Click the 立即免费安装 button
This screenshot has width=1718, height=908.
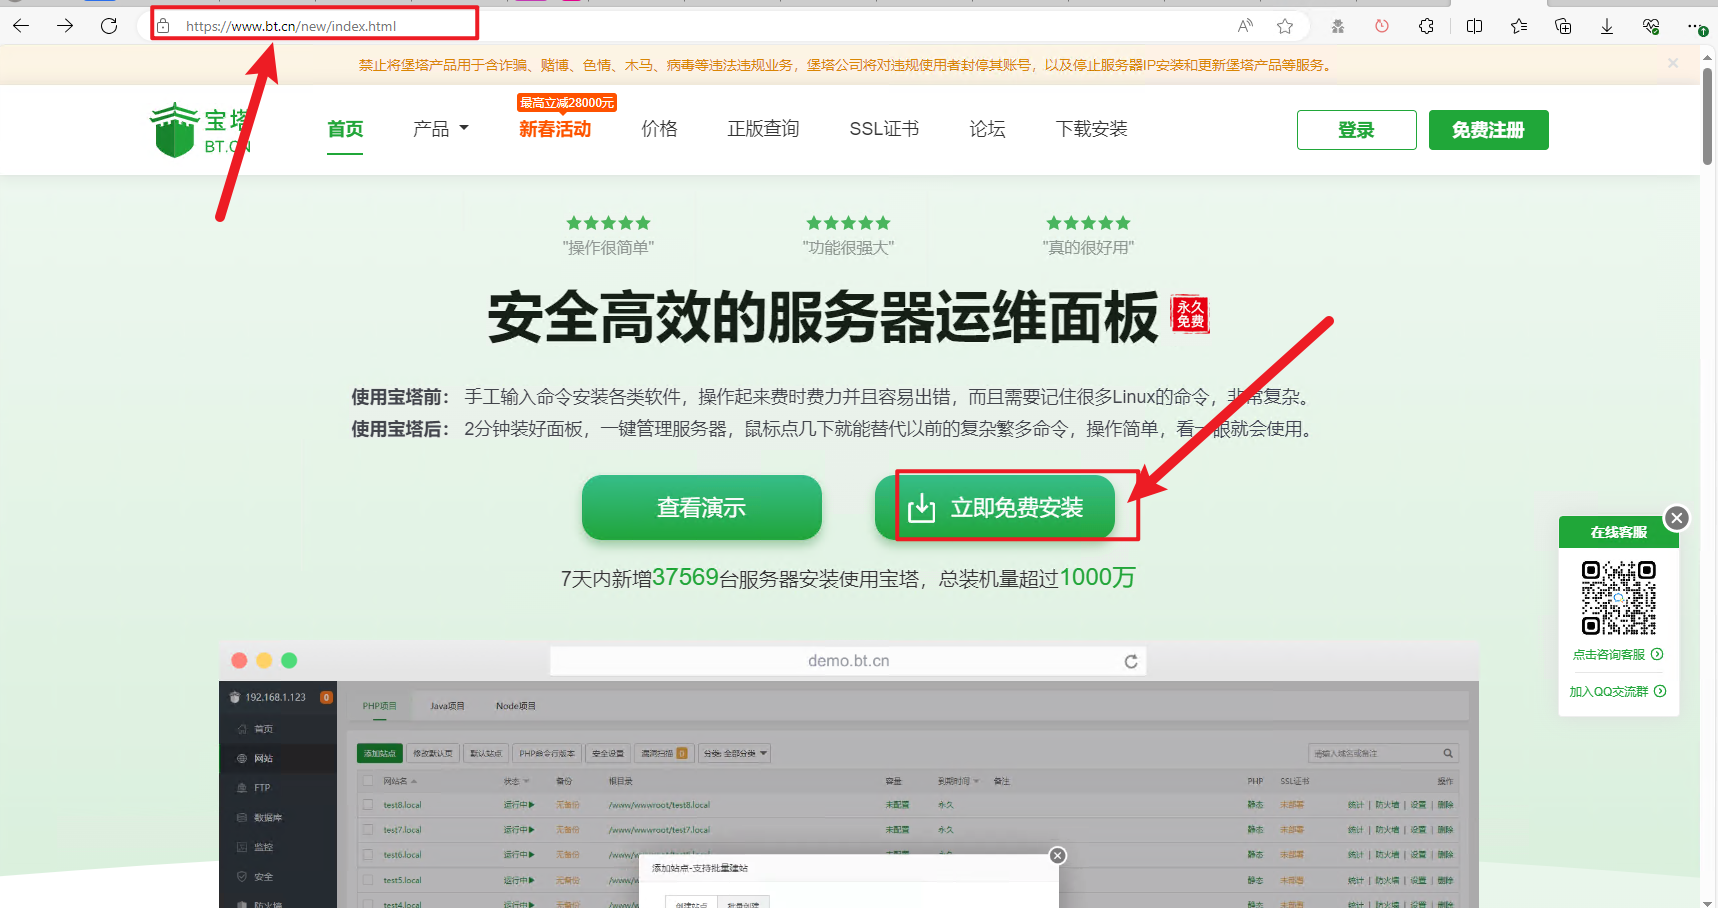click(995, 507)
